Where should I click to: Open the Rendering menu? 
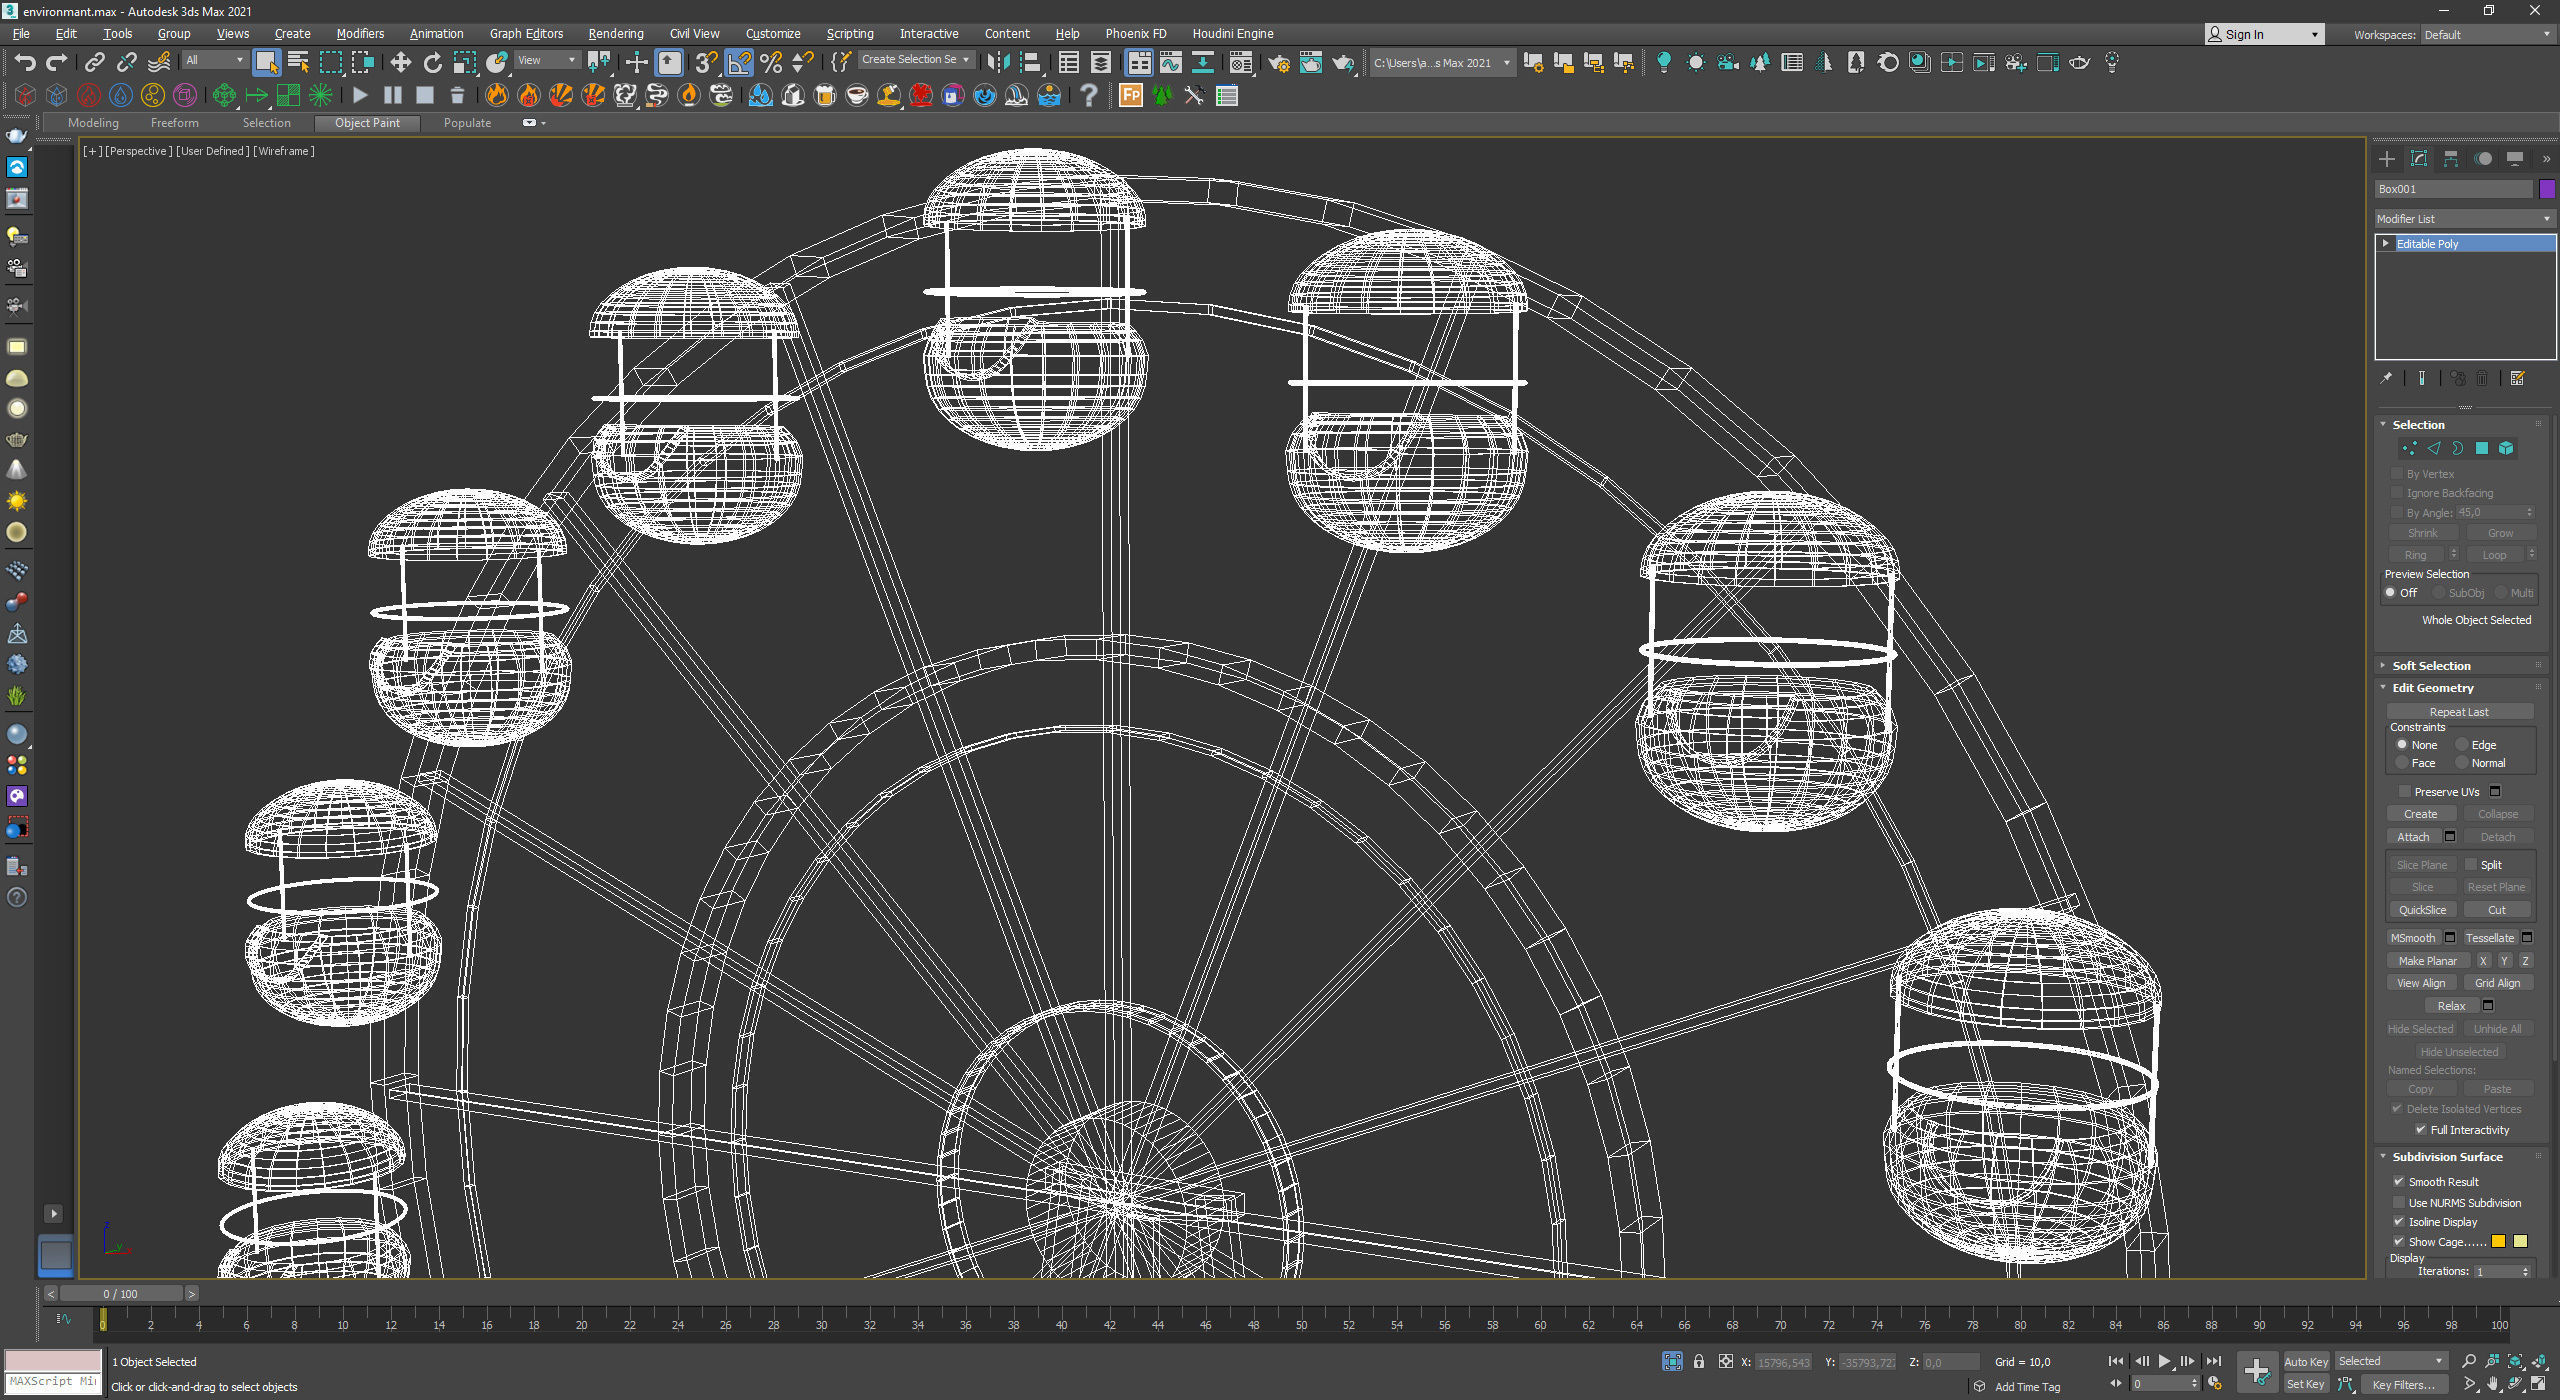615,33
